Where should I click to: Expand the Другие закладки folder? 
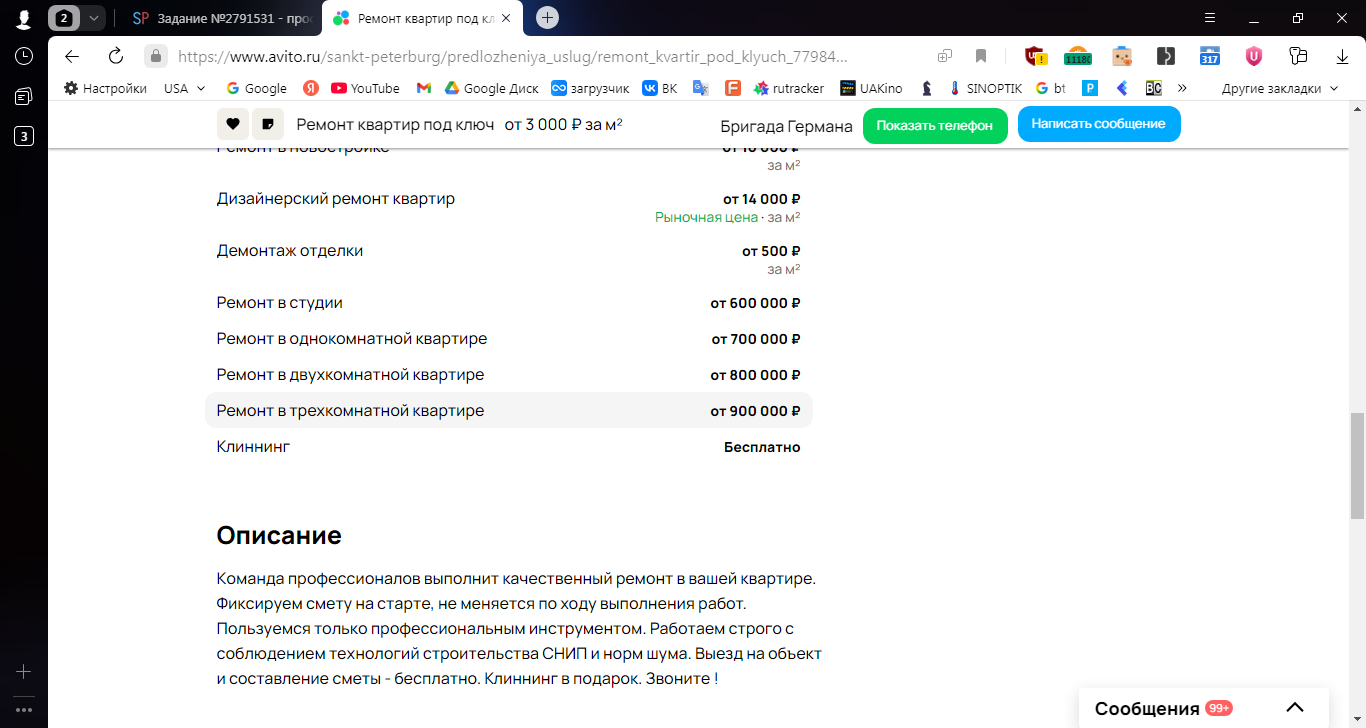1279,88
